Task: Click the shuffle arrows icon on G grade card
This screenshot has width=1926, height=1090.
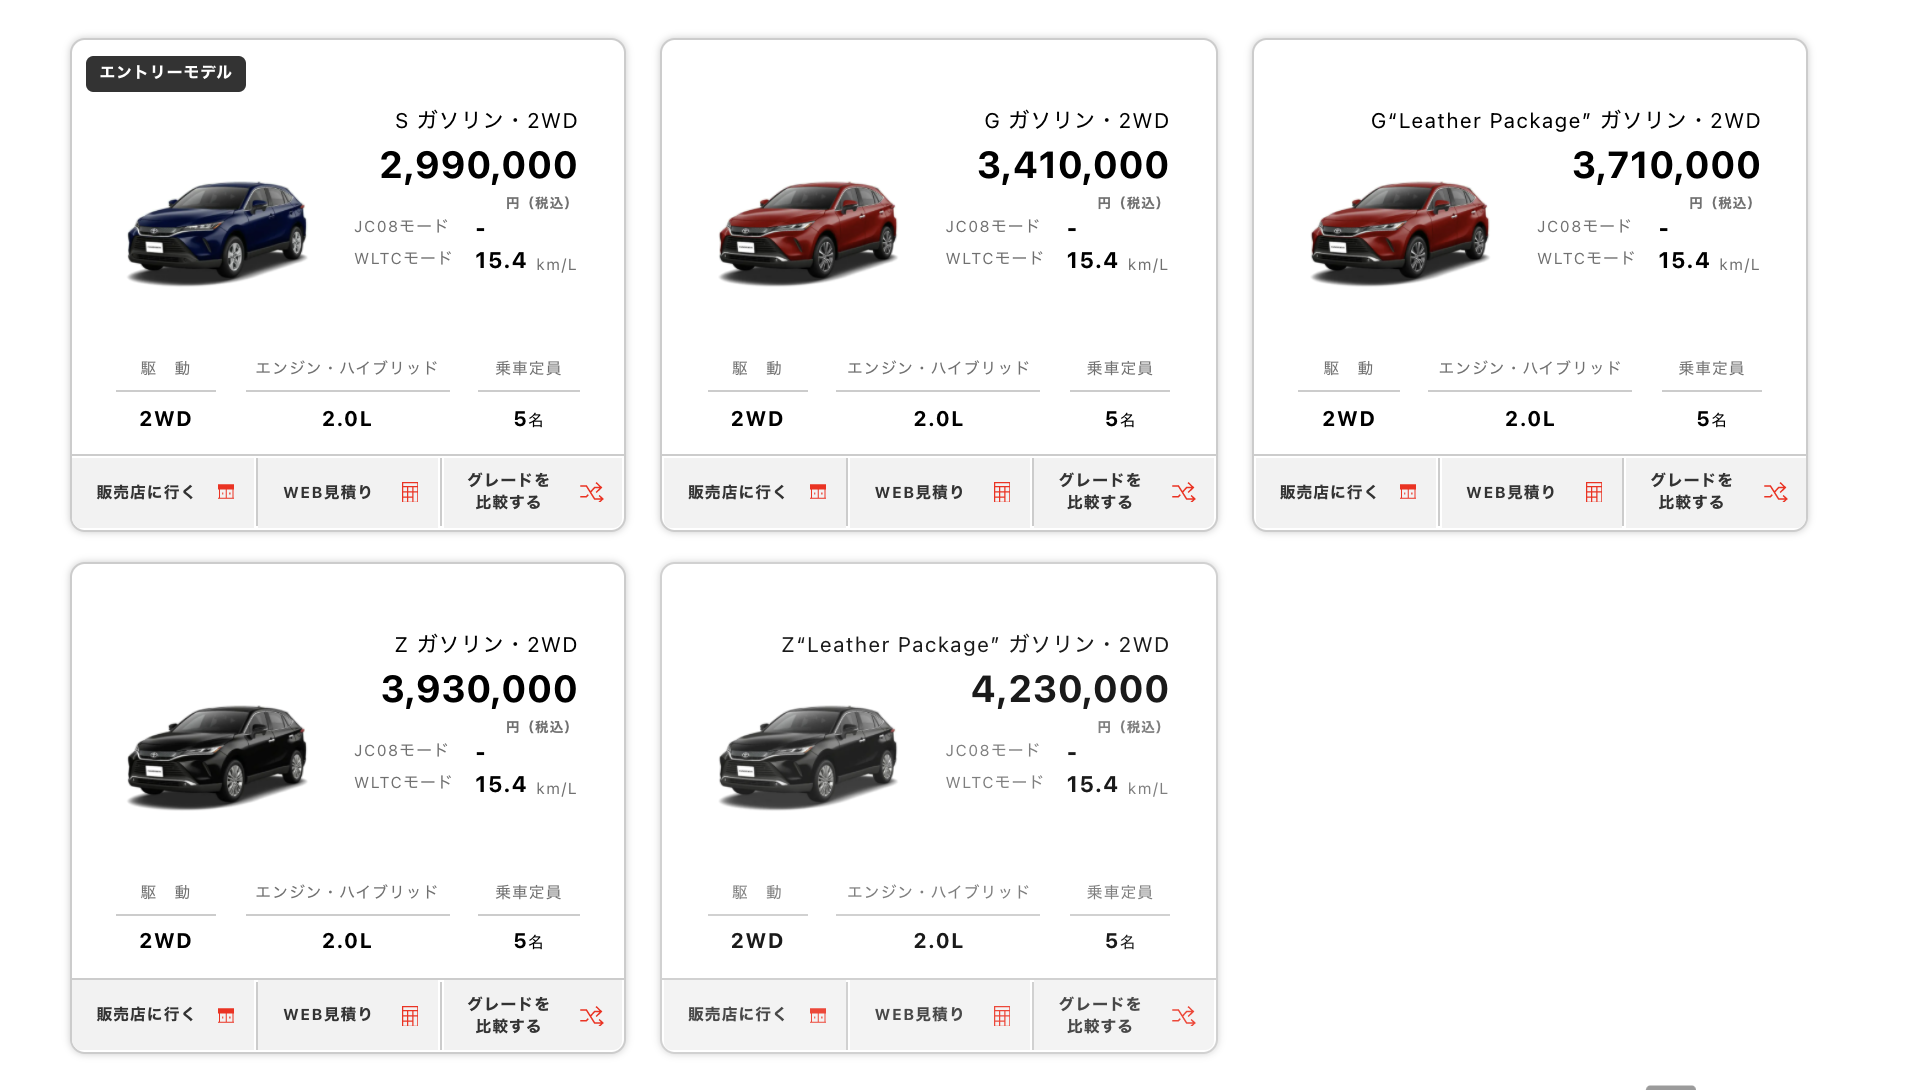Action: [1183, 492]
